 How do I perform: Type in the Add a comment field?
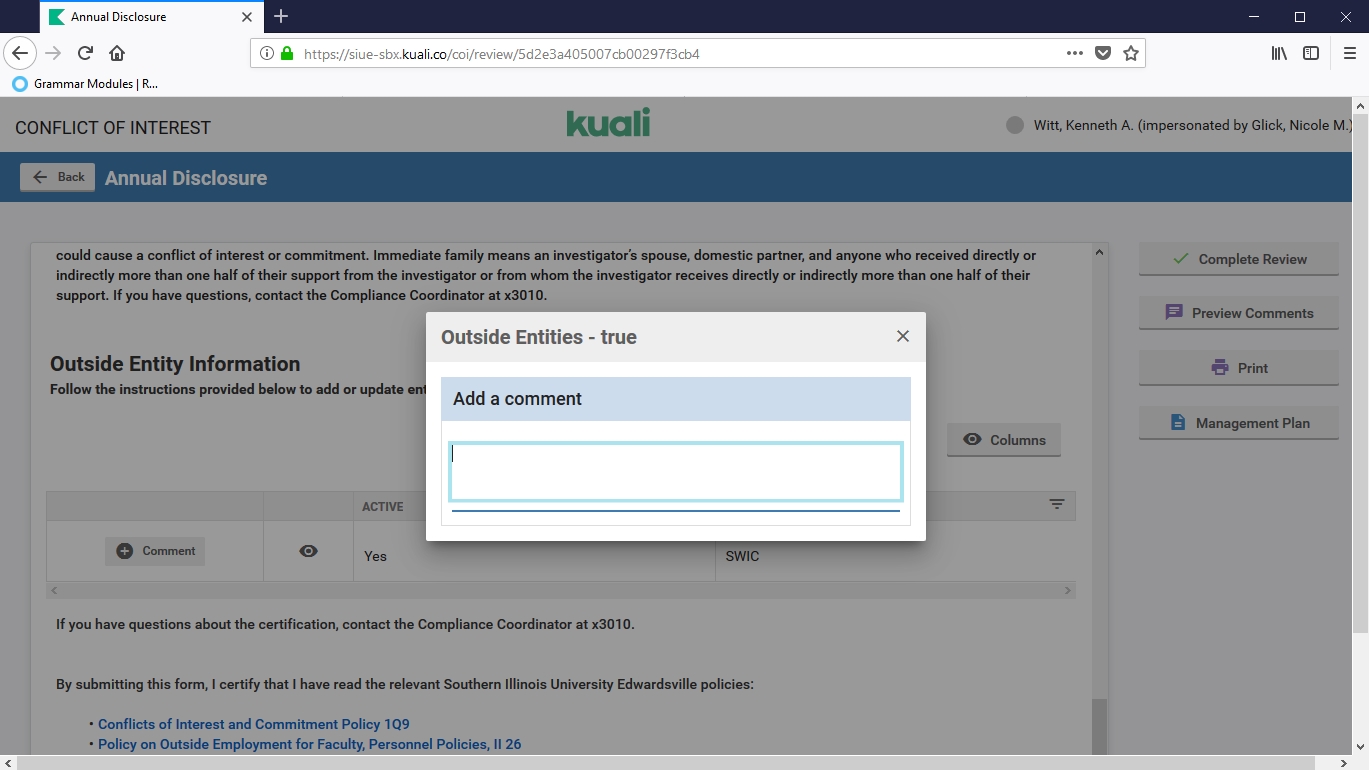(675, 471)
